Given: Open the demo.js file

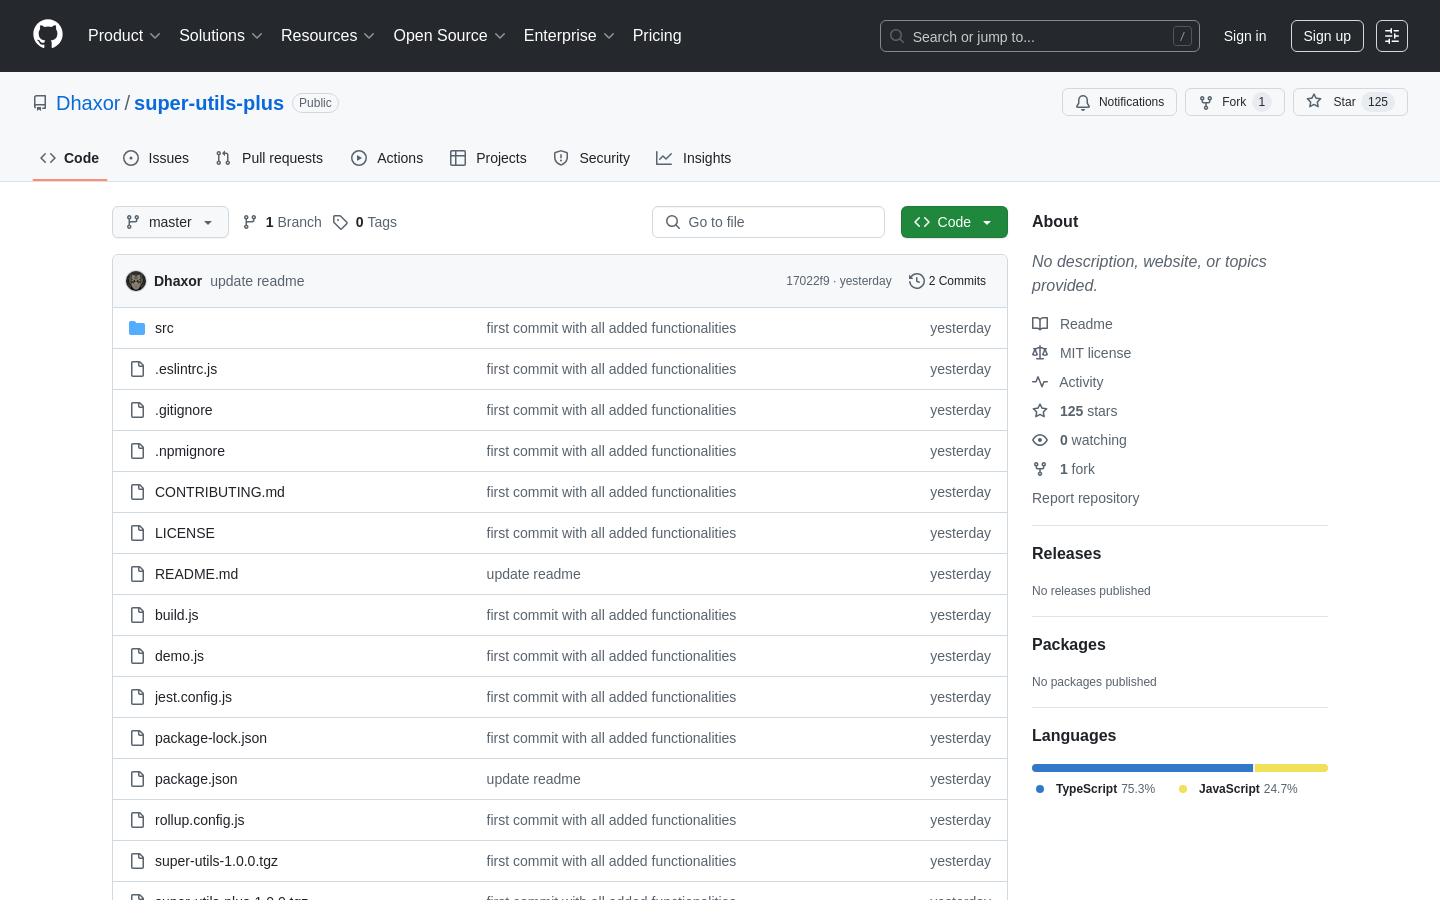Looking at the screenshot, I should click(179, 656).
